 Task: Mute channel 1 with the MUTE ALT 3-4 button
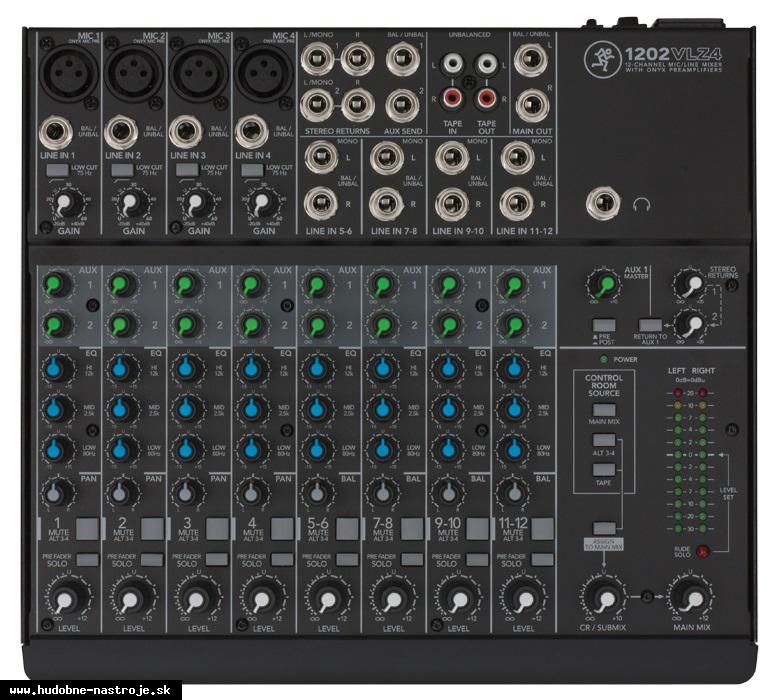coord(87,529)
